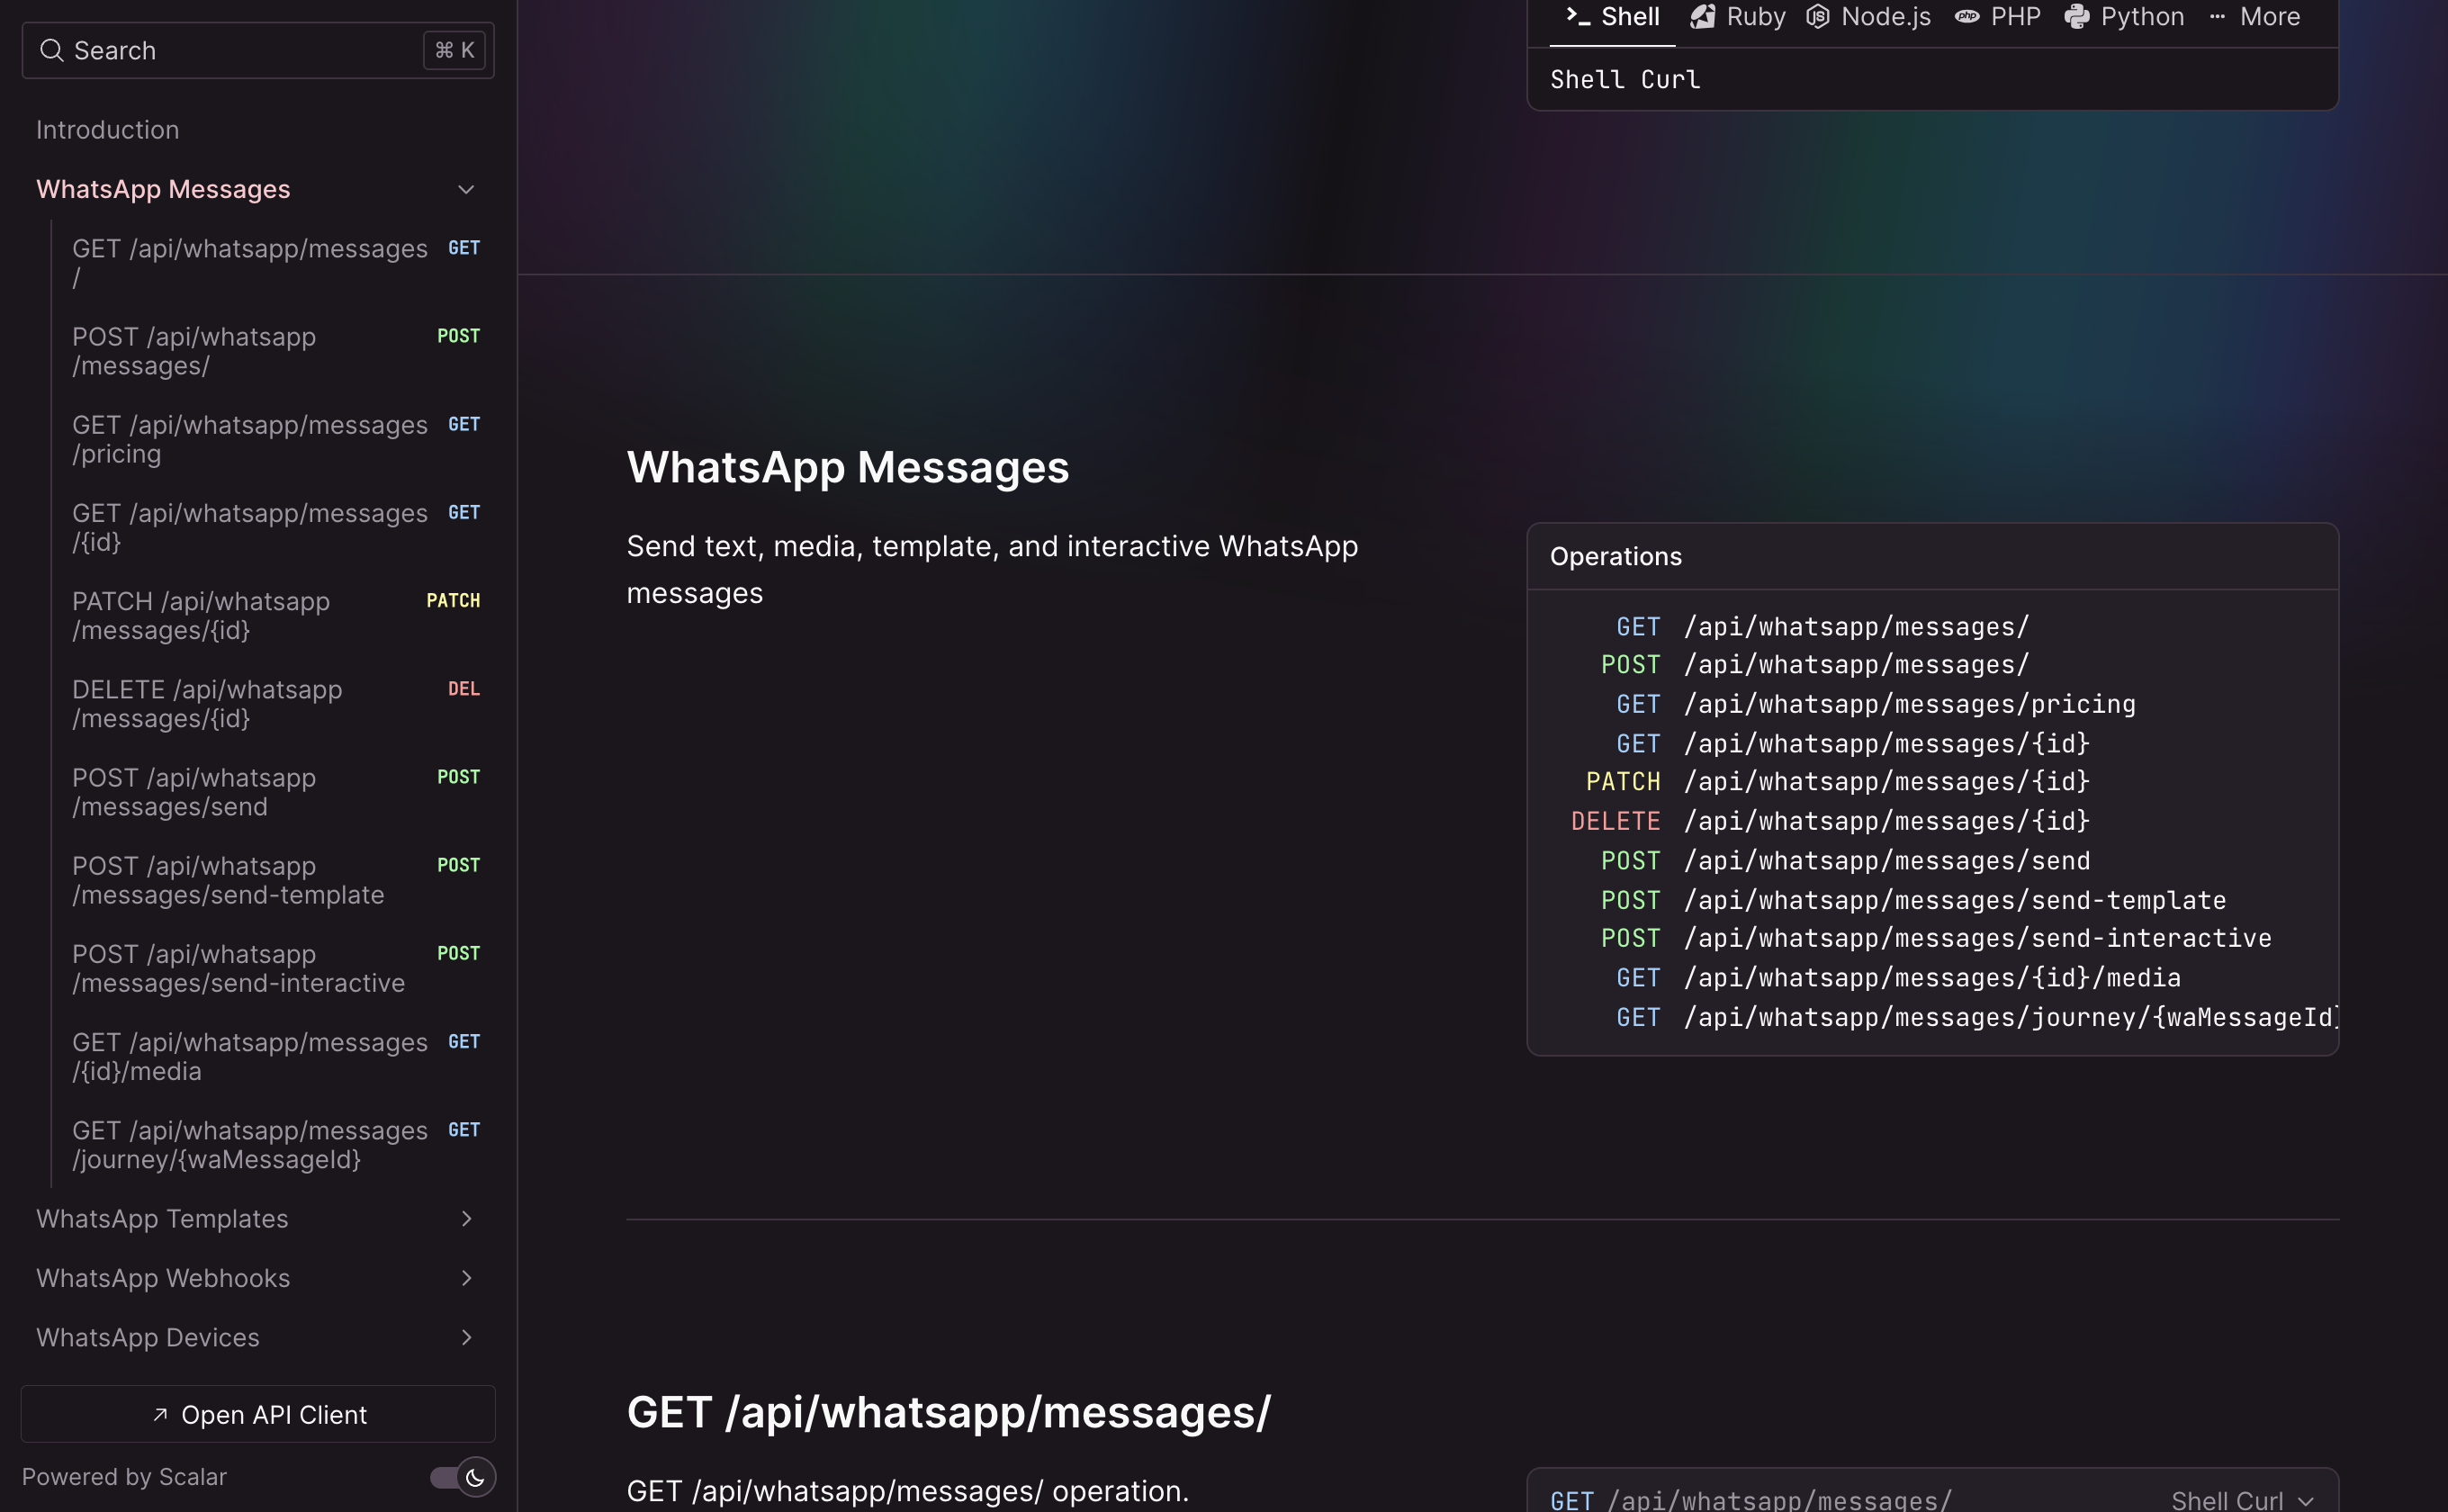Click the ⌘ K shortcut badge
Viewport: 2448px width, 1512px height.
point(454,50)
